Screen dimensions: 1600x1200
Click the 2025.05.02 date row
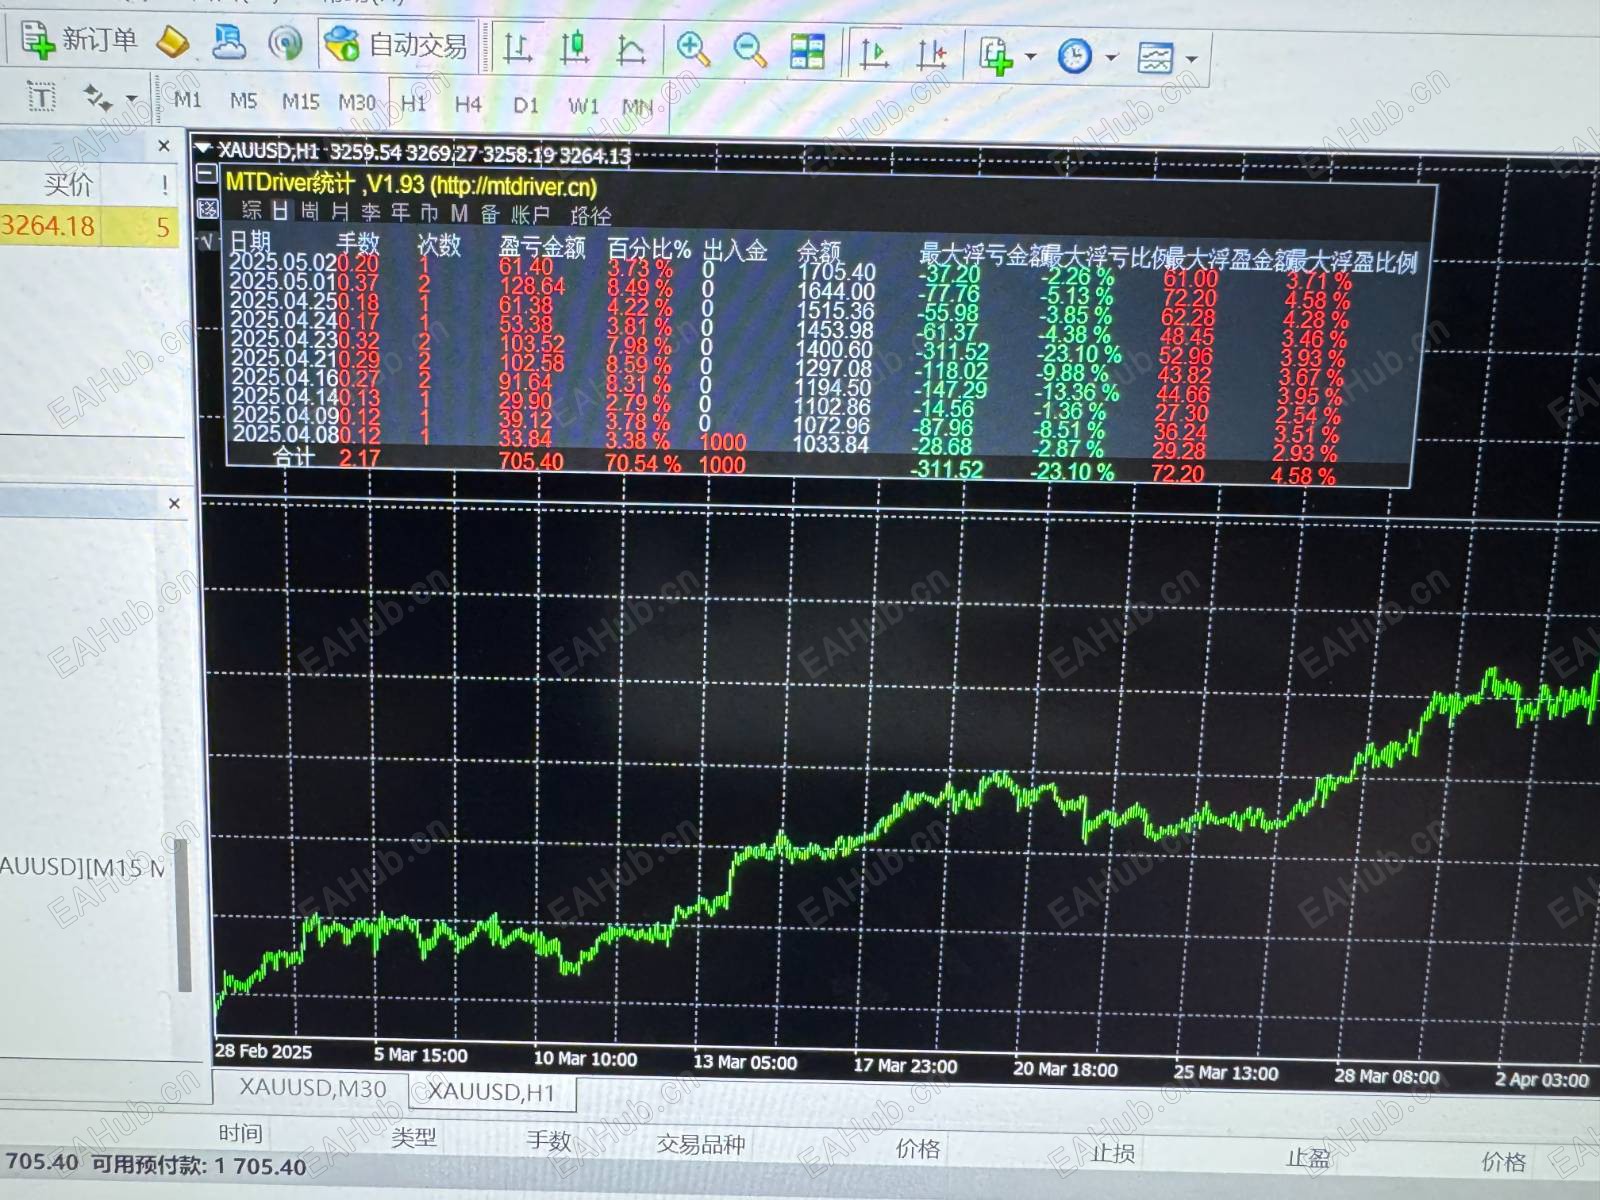pyautogui.click(x=284, y=262)
